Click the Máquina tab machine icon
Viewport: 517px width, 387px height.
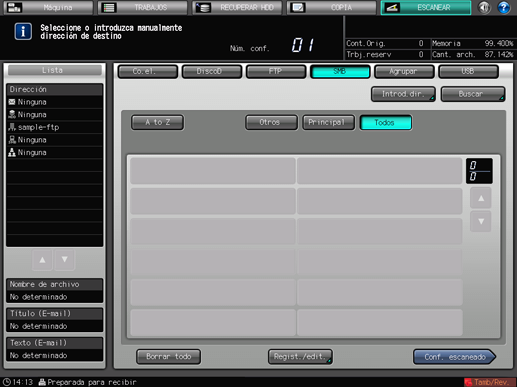pos(14,7)
